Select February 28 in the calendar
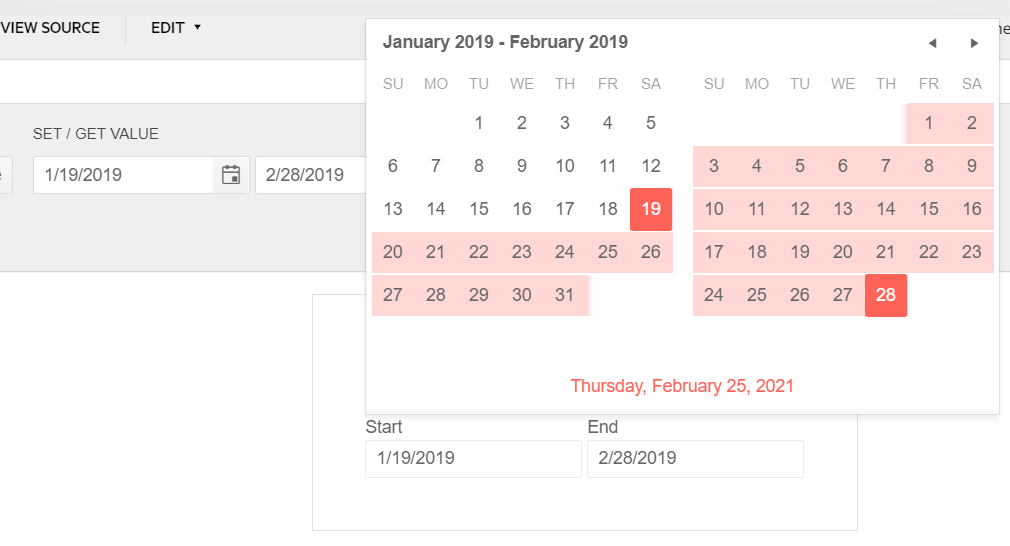The width and height of the screenshot is (1010, 546). click(x=886, y=295)
